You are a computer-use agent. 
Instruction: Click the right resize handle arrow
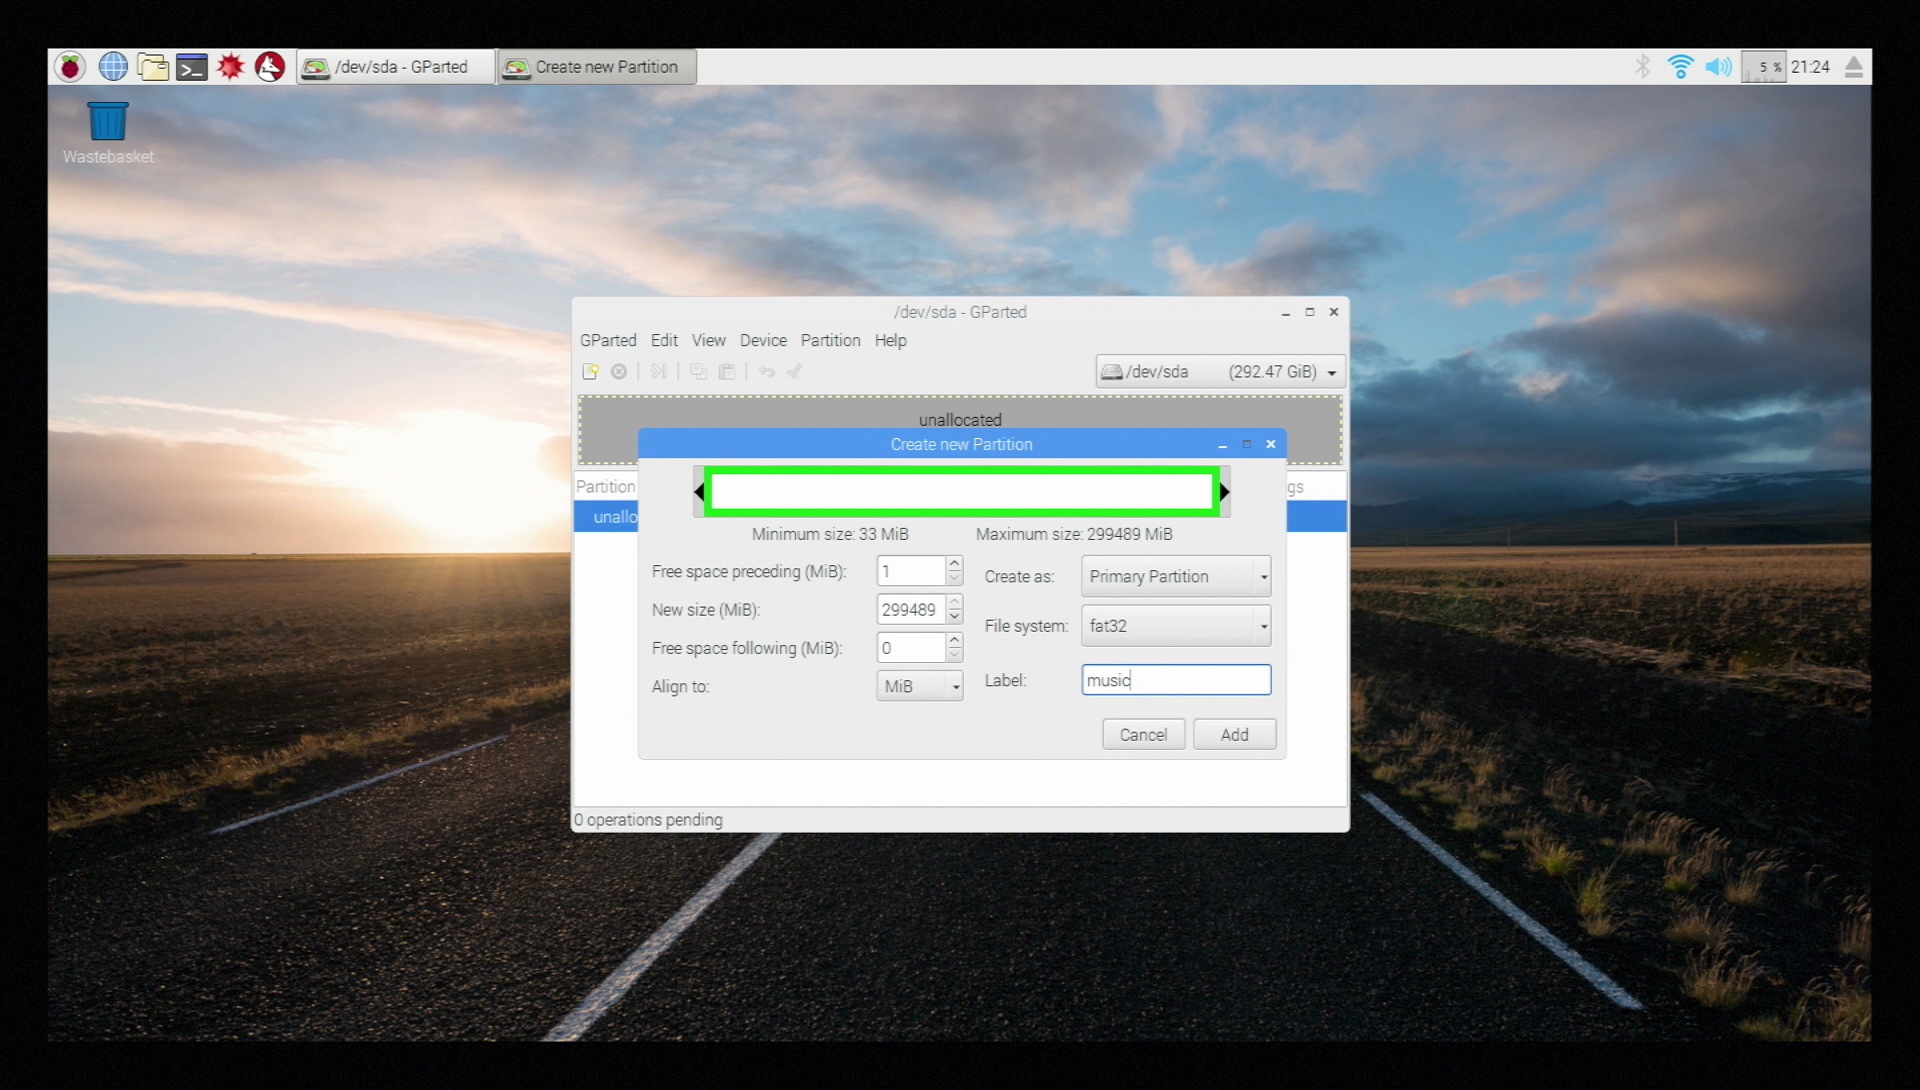click(x=1224, y=492)
